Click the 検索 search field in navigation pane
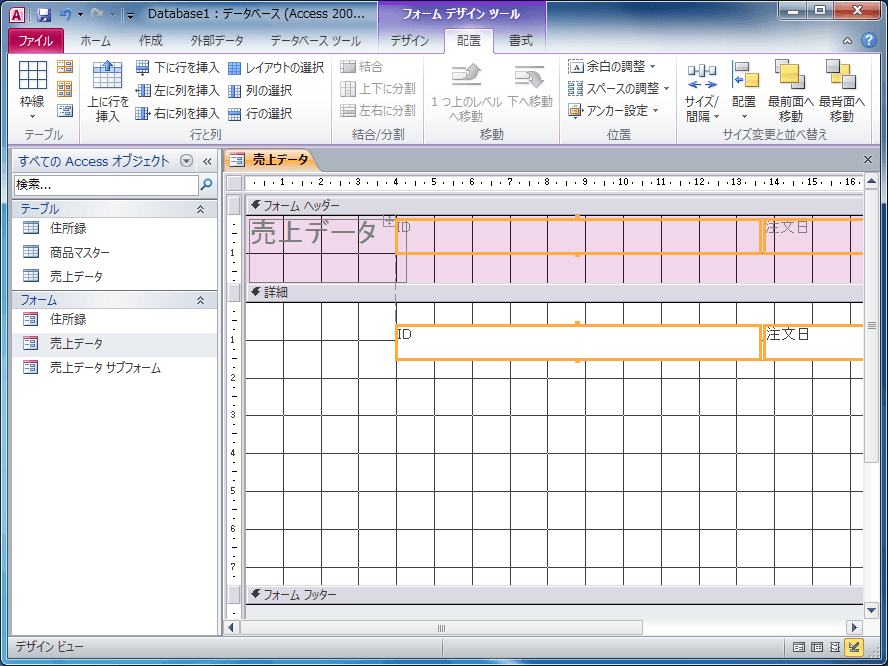The width and height of the screenshot is (888, 666). [106, 185]
